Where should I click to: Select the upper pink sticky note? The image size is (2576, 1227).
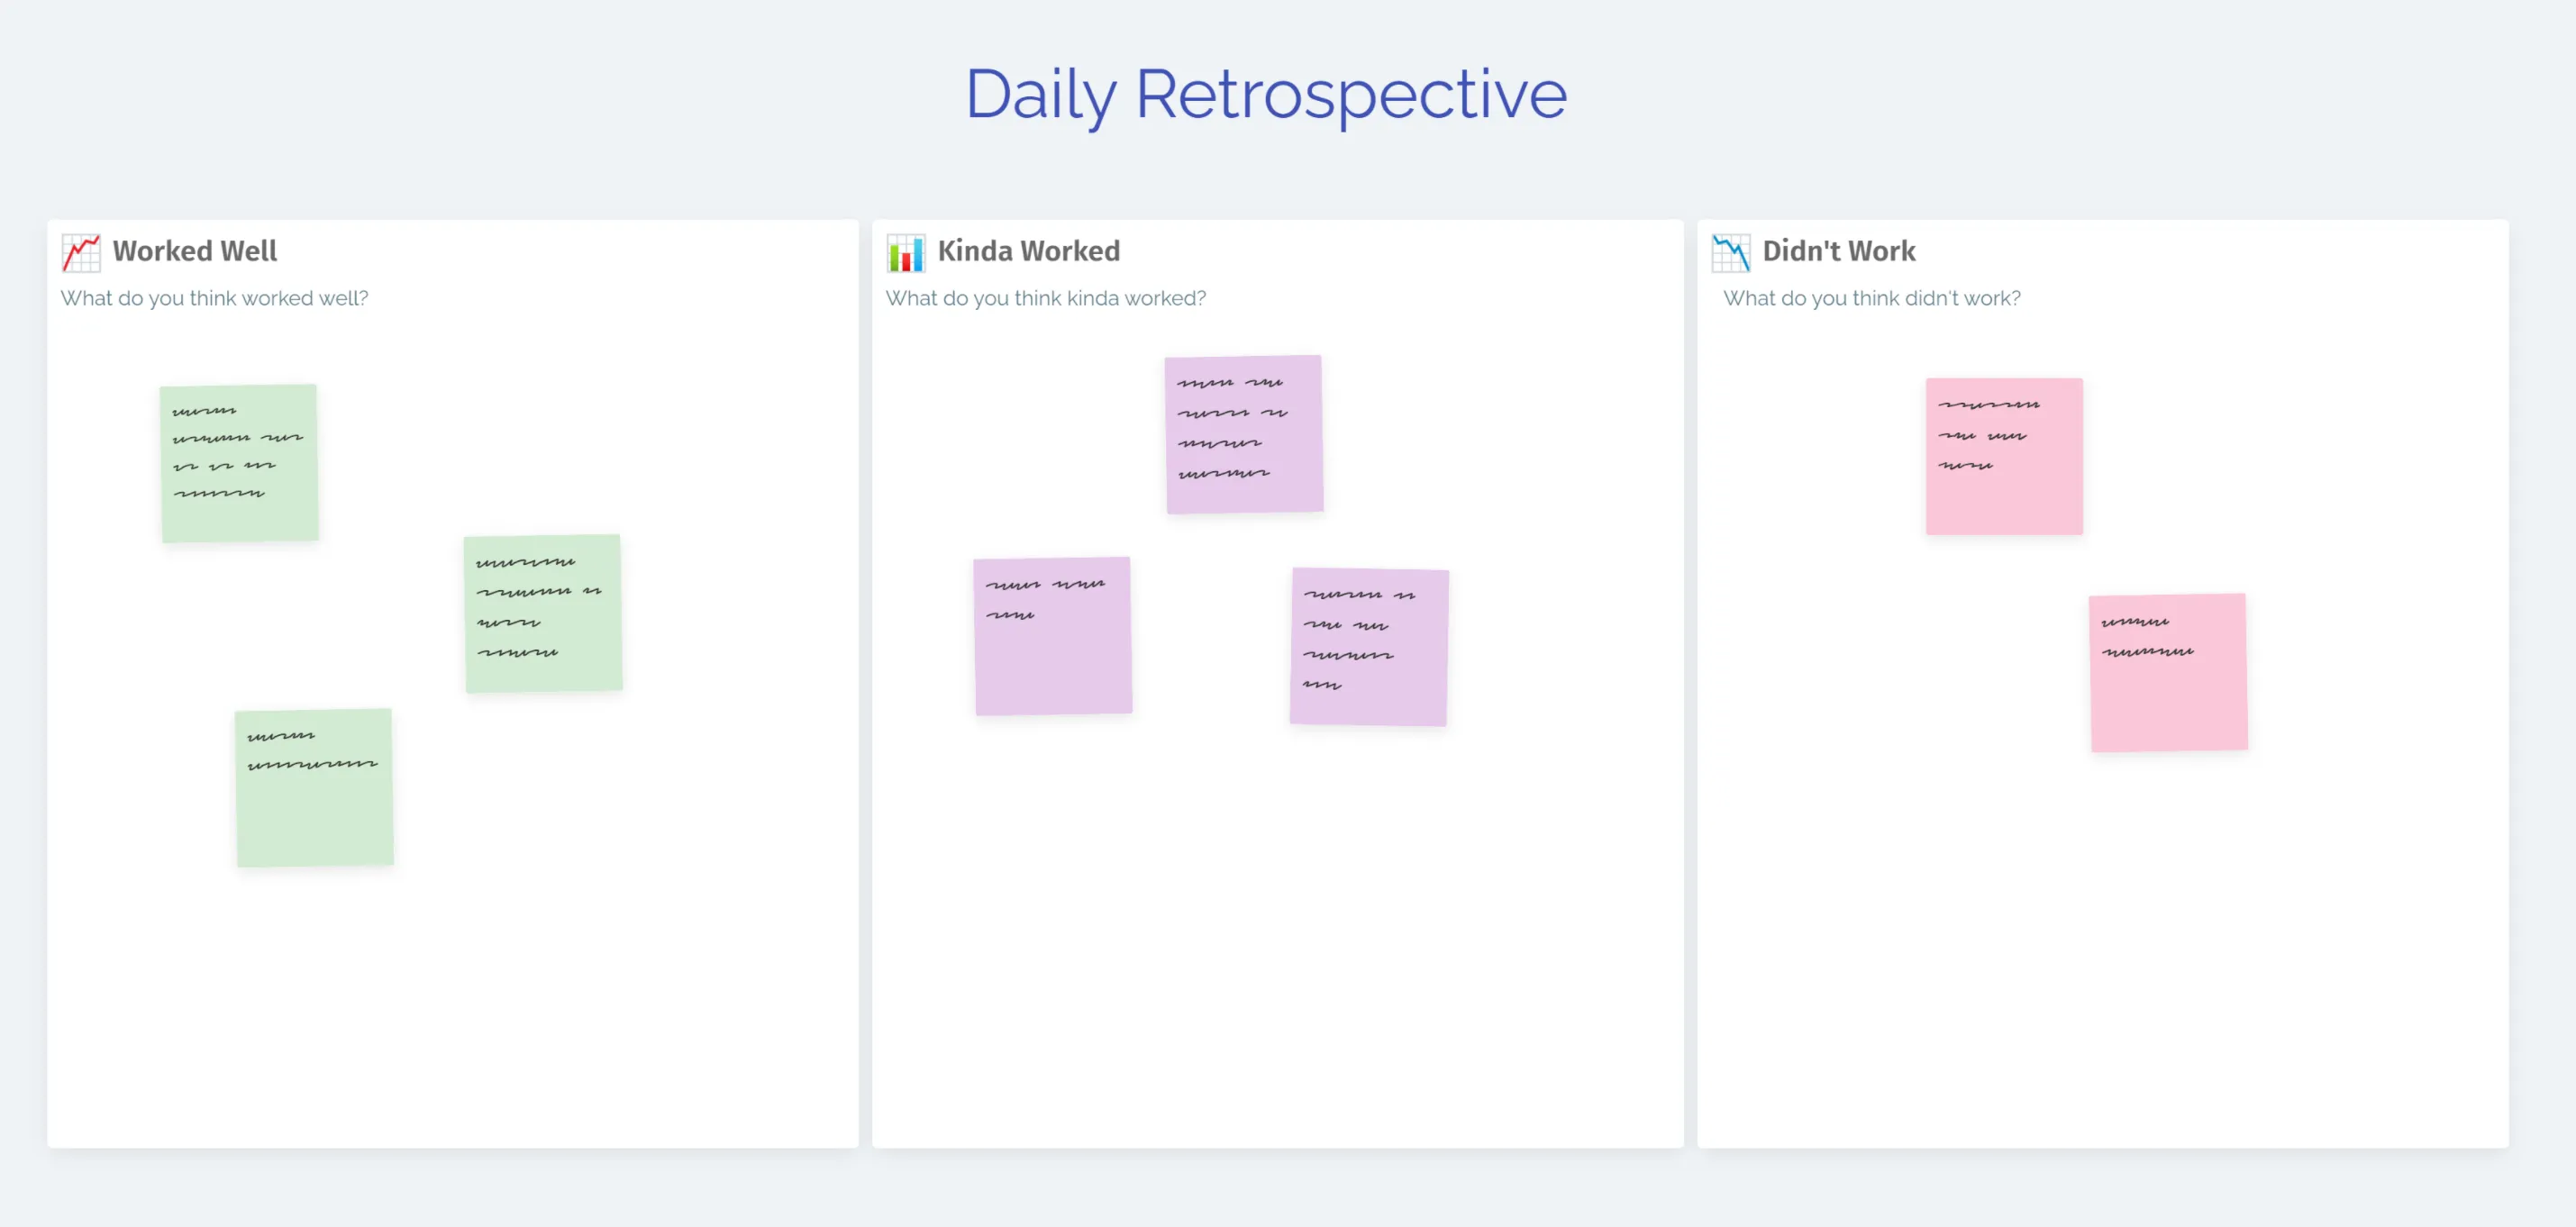click(x=2004, y=456)
